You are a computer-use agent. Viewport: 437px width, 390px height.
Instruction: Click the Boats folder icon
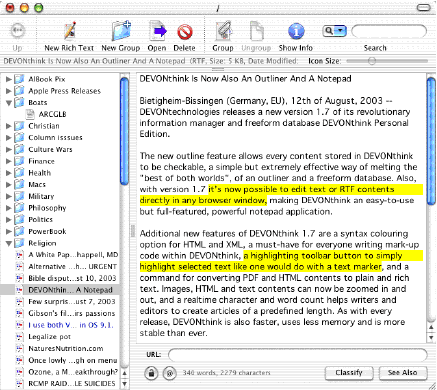click(19, 103)
